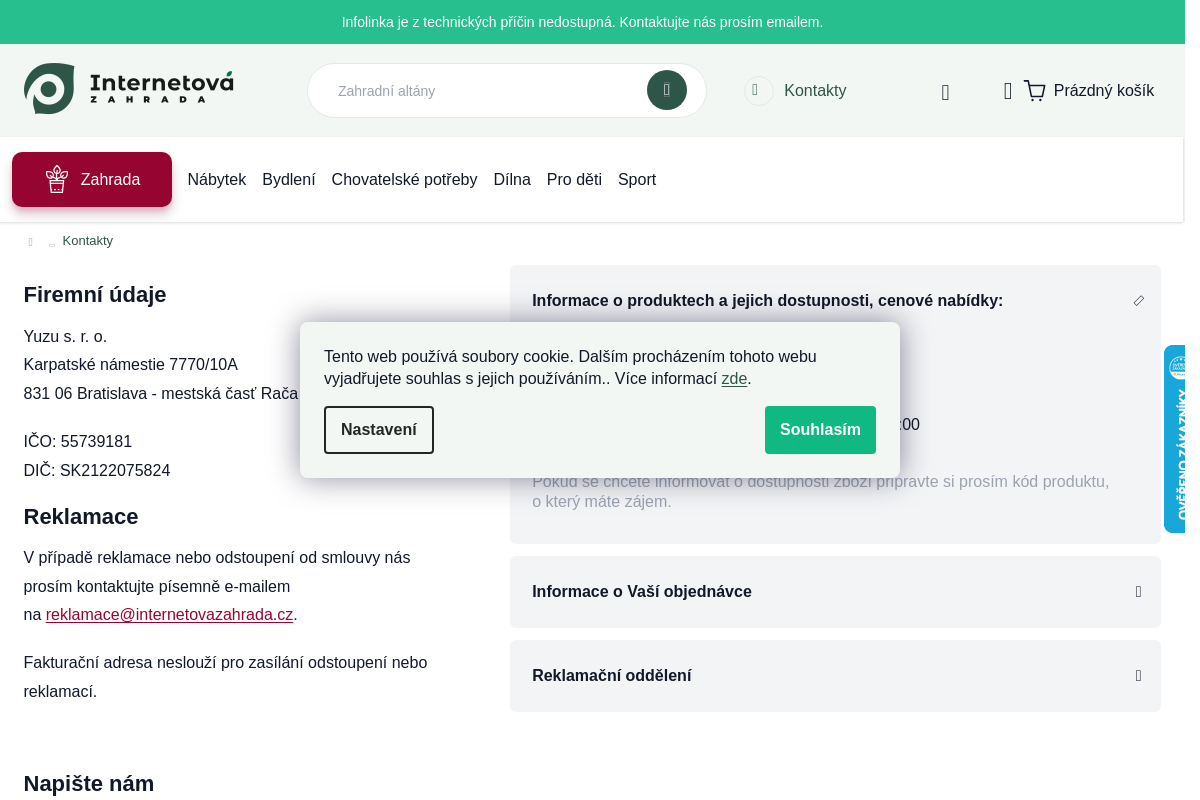Click the Yuzu s. r. o. company name
This screenshot has height=800, width=1200.
coord(65,337)
